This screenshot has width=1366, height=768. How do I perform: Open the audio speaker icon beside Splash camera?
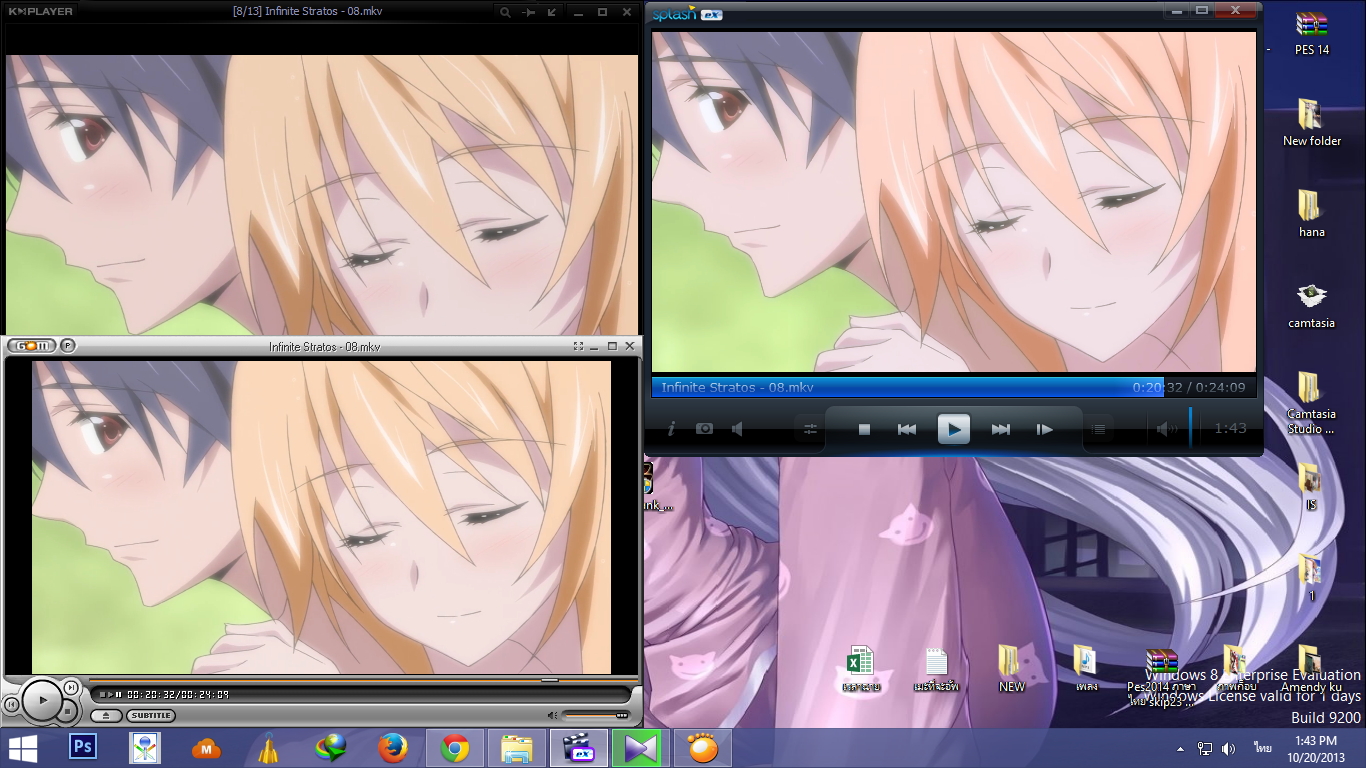[738, 429]
